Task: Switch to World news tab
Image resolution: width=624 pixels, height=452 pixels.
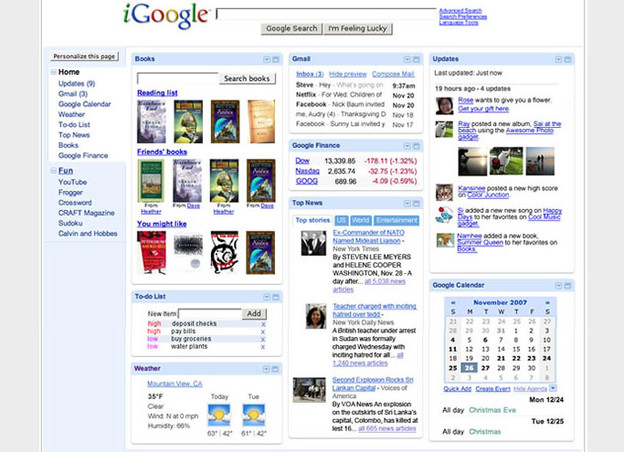Action: pos(361,220)
